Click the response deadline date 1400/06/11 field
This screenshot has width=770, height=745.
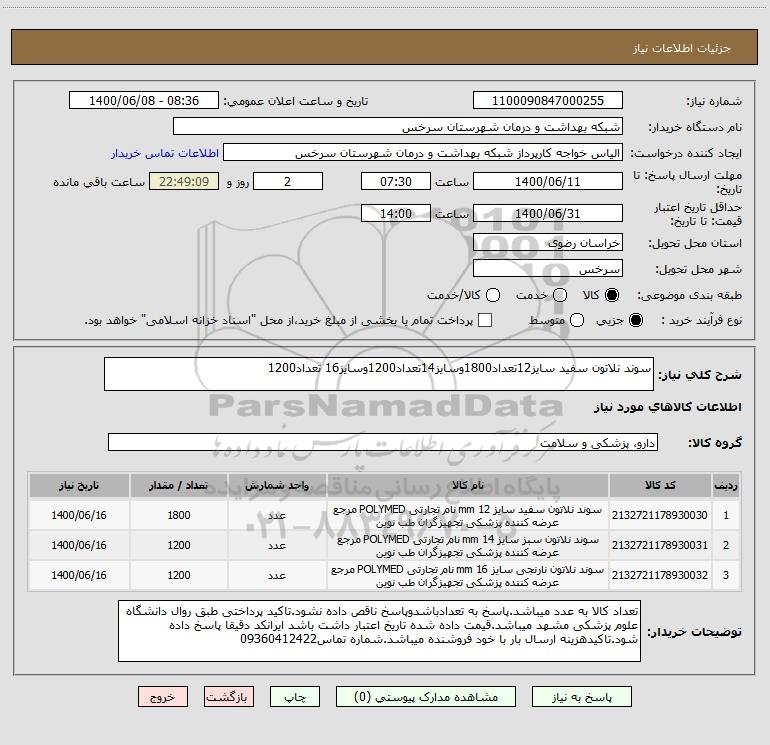point(548,181)
